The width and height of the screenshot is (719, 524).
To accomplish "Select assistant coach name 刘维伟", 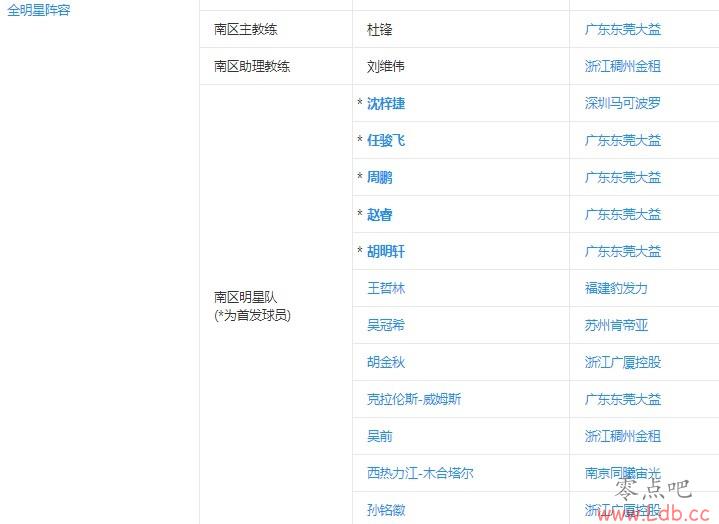I will click(x=386, y=66).
